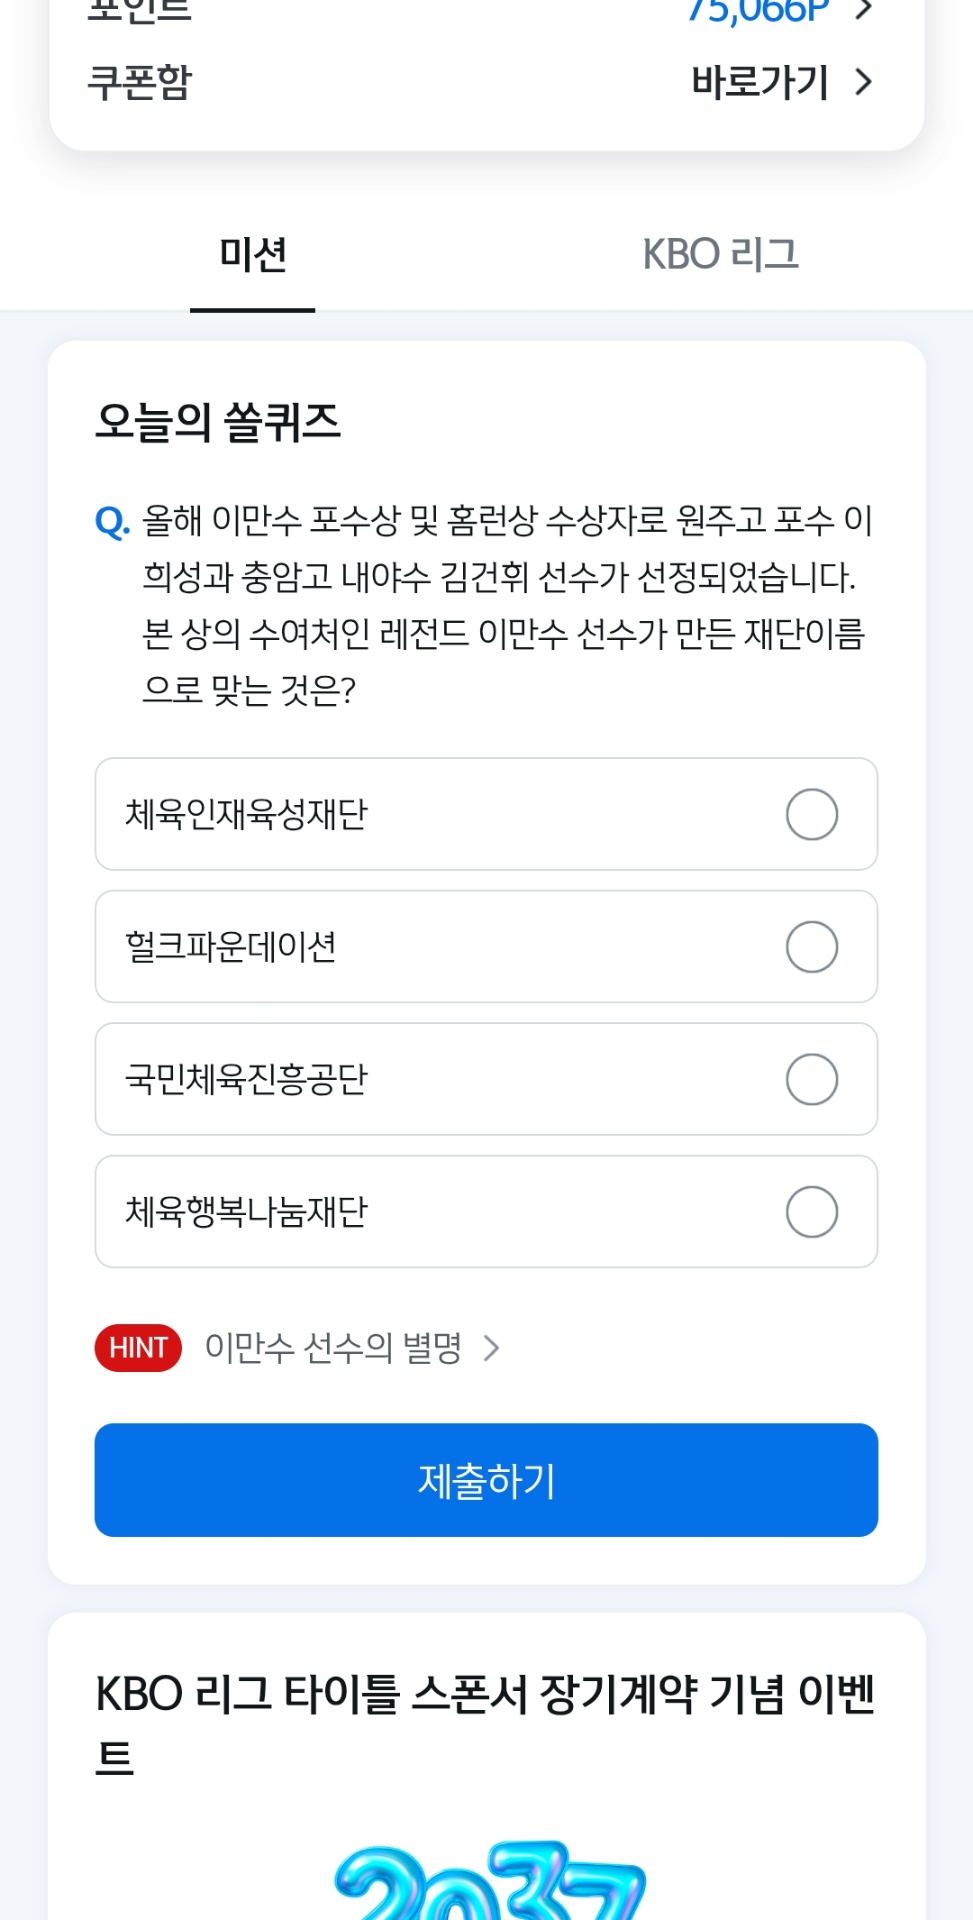Tap the chevron next to the points balance

tap(864, 10)
